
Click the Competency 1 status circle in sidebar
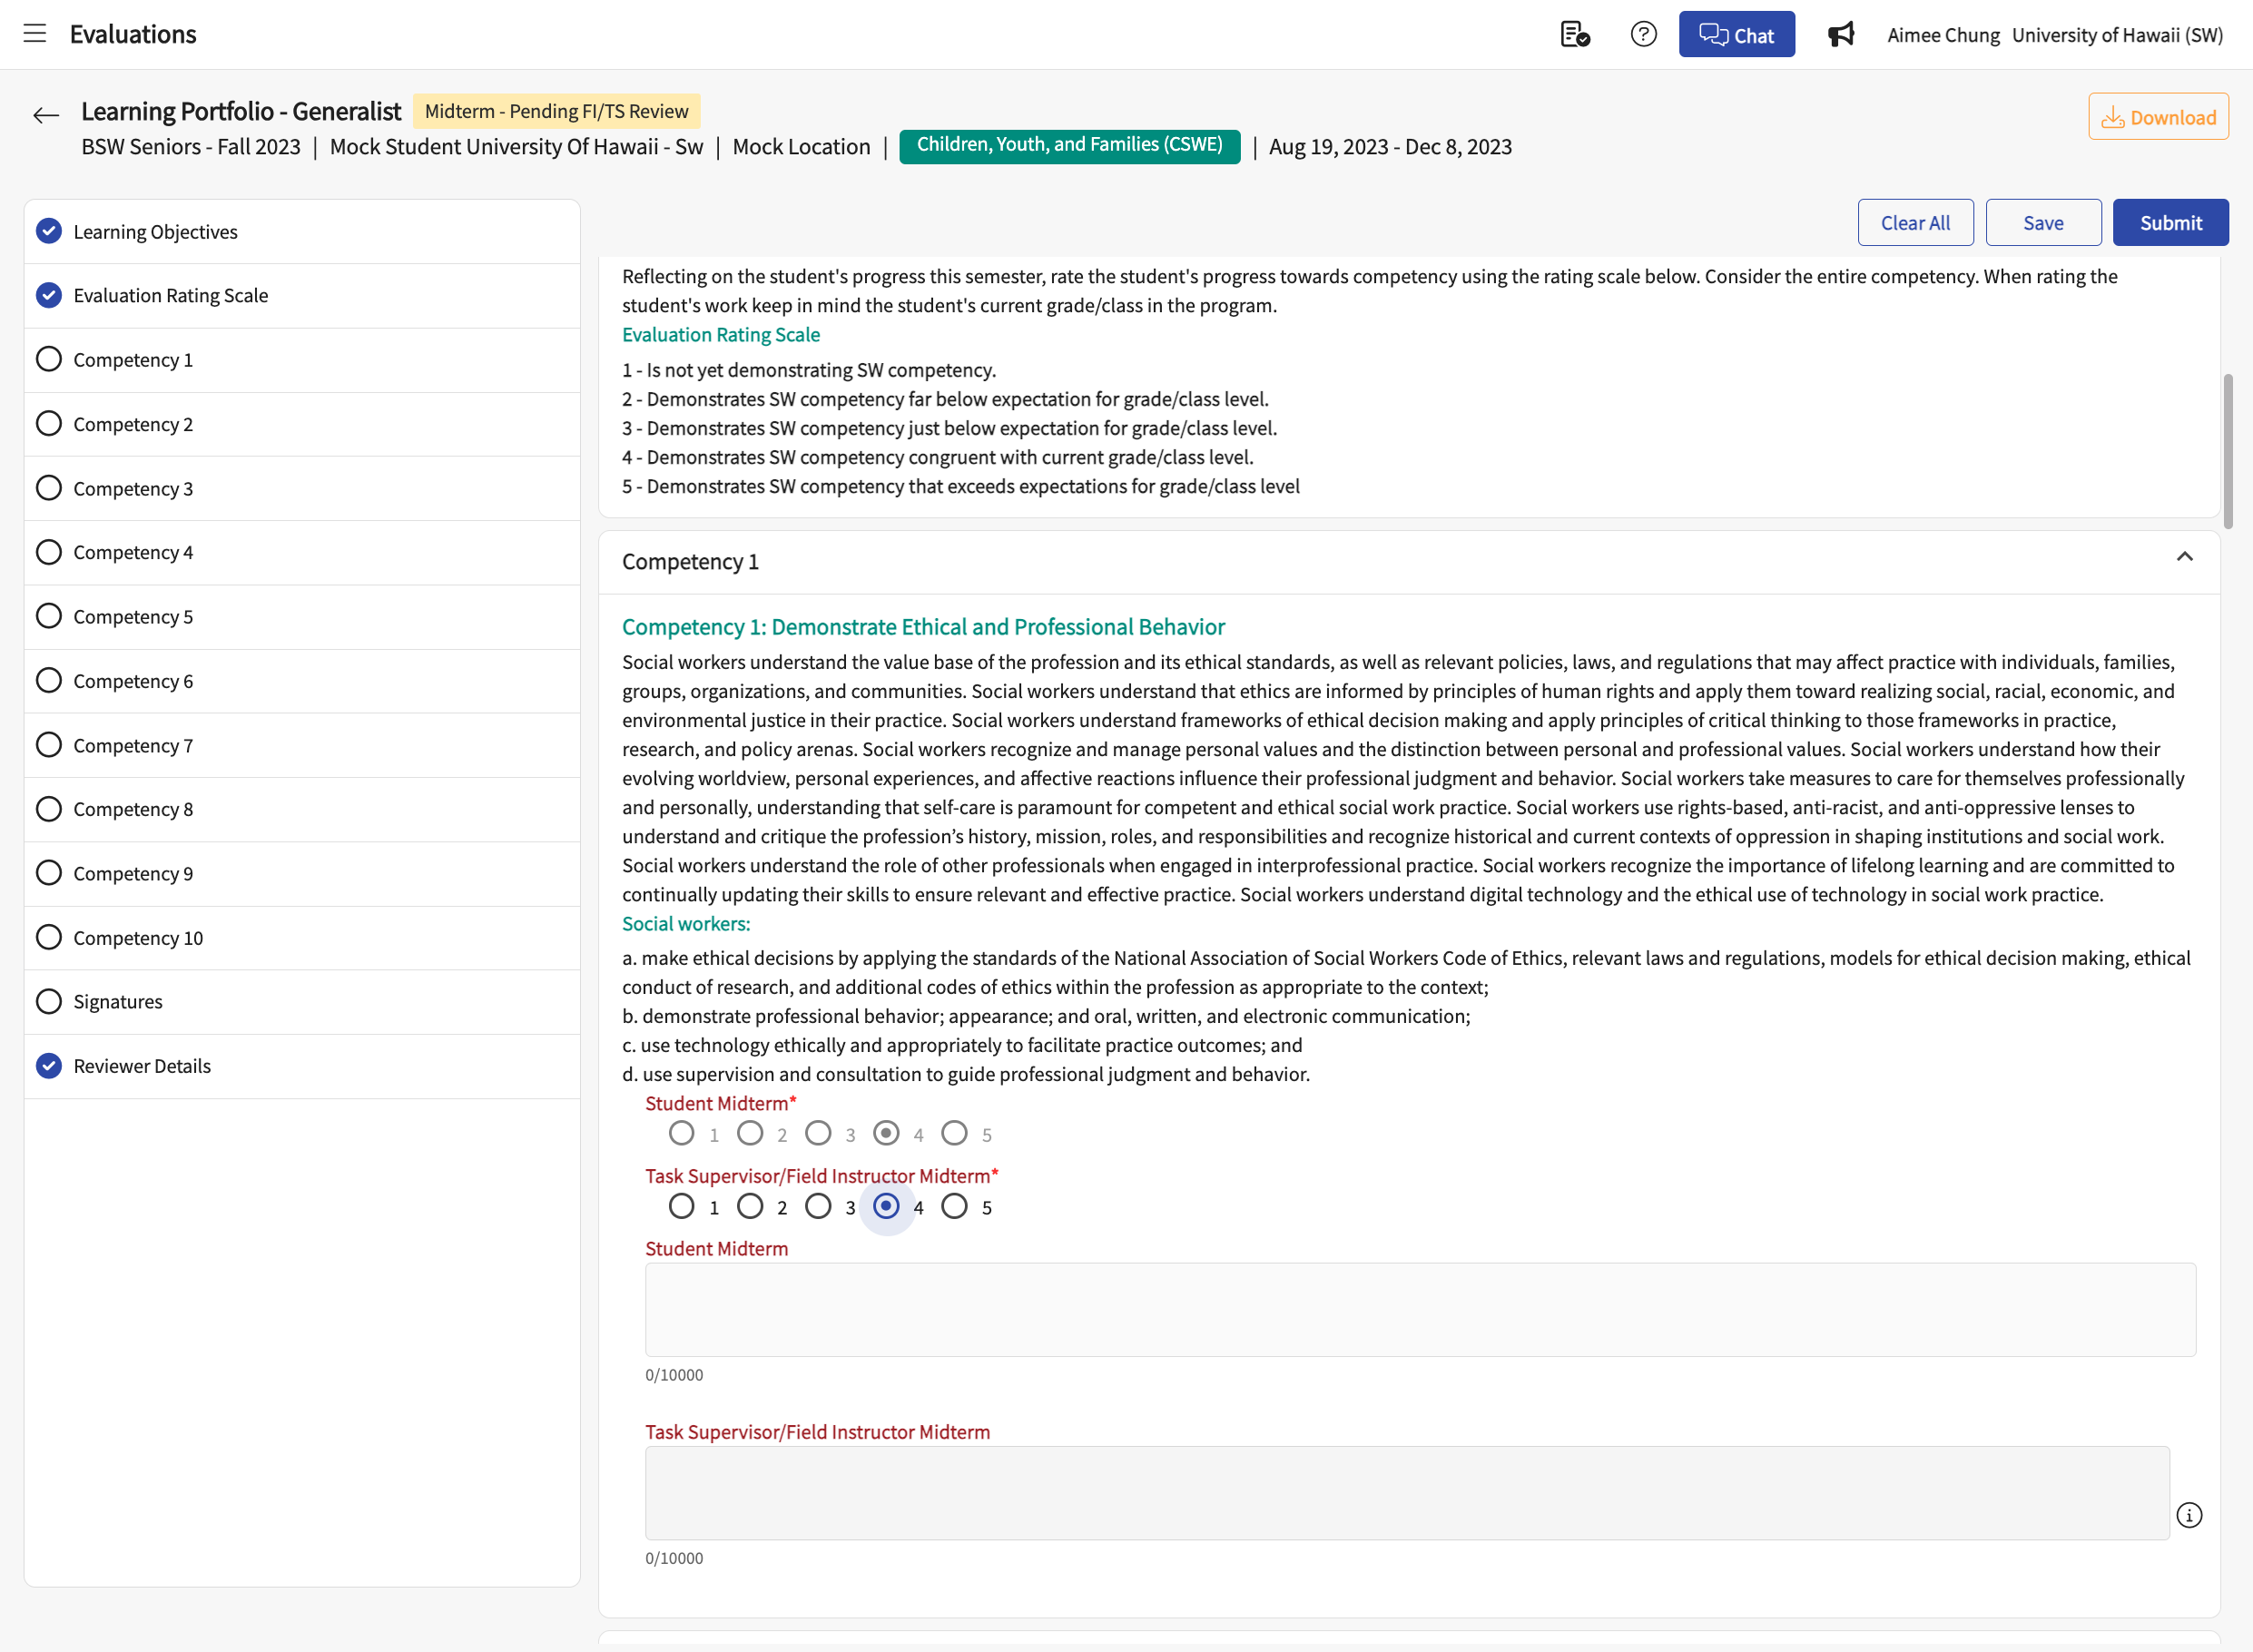pyautogui.click(x=49, y=359)
